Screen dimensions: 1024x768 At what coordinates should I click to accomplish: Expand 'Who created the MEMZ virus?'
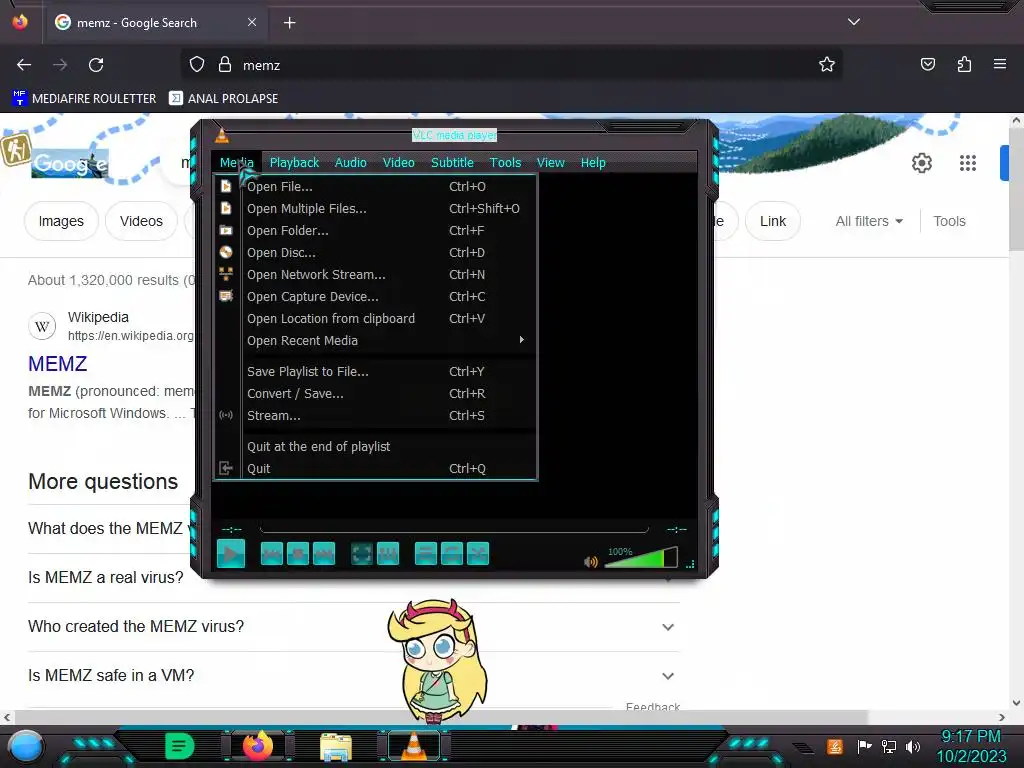353,627
